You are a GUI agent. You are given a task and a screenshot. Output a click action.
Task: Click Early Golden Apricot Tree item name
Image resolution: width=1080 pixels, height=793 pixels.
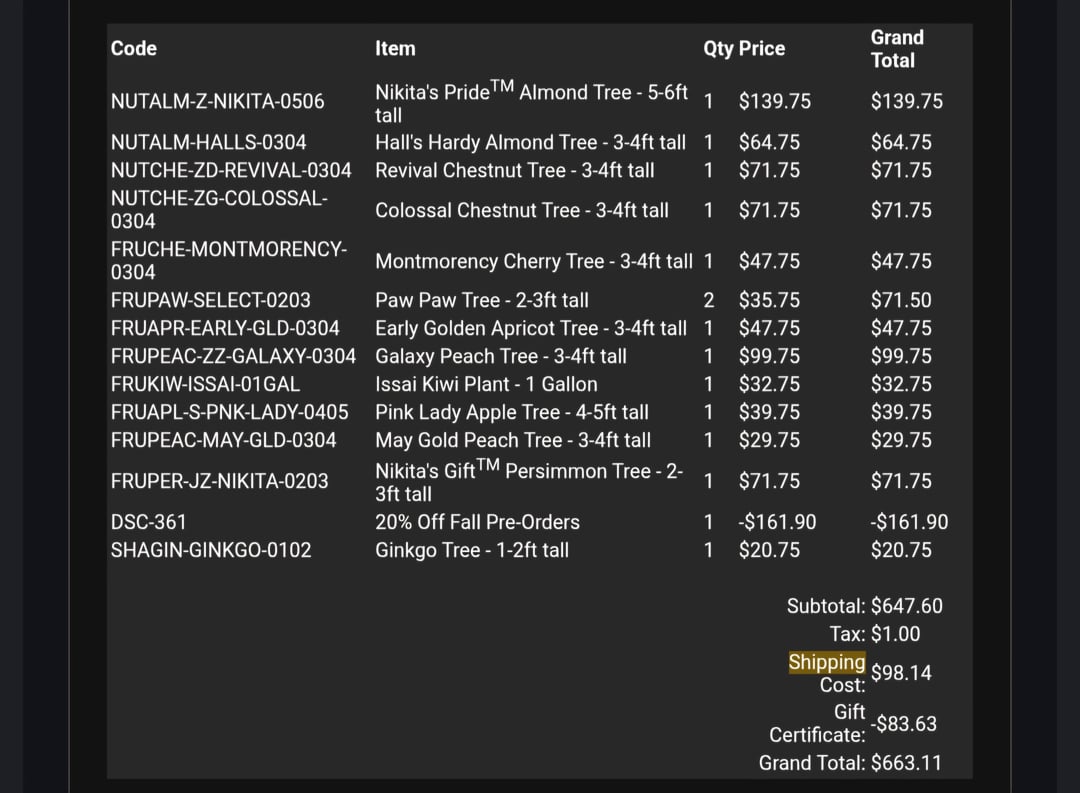(x=530, y=328)
